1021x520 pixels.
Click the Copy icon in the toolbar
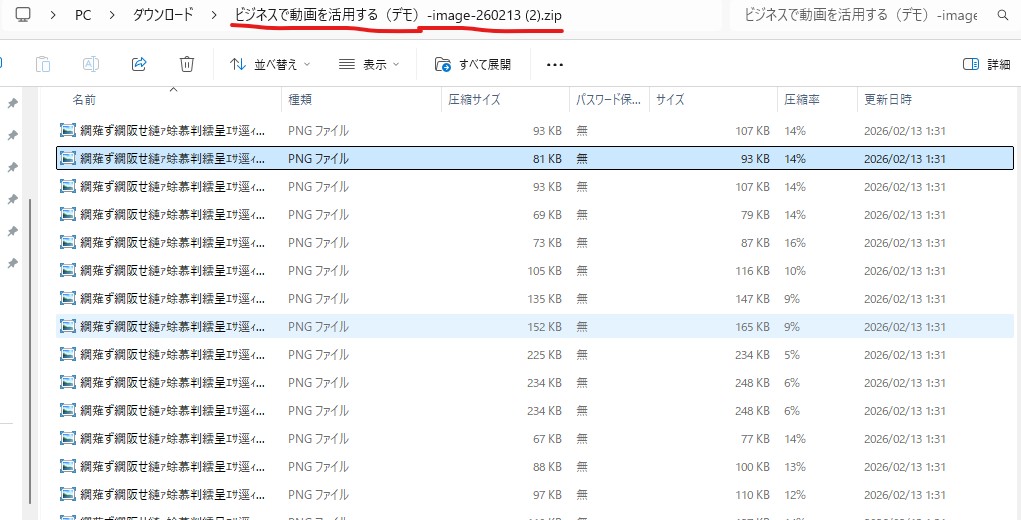[43, 64]
